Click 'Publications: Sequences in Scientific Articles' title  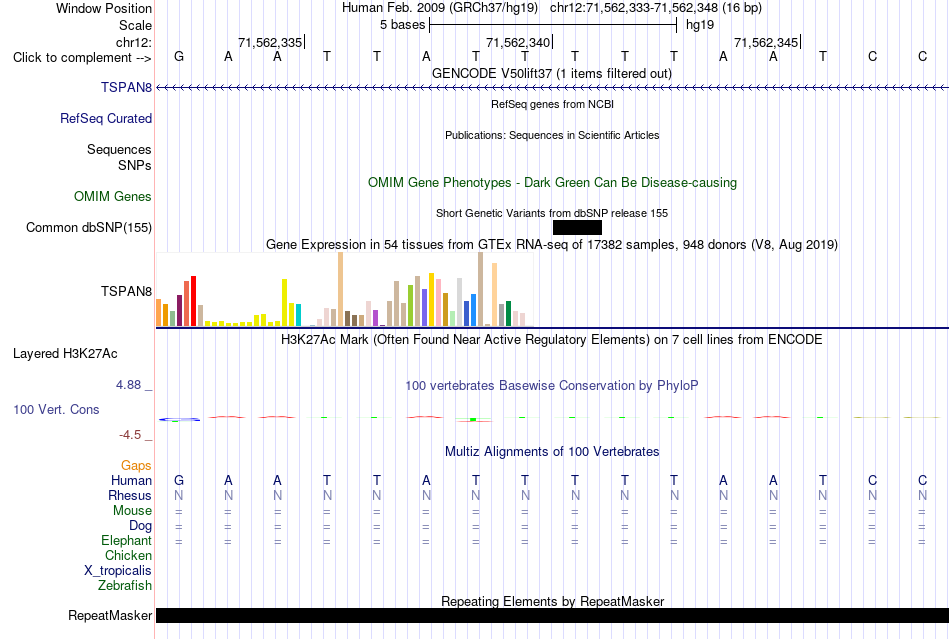pos(552,135)
